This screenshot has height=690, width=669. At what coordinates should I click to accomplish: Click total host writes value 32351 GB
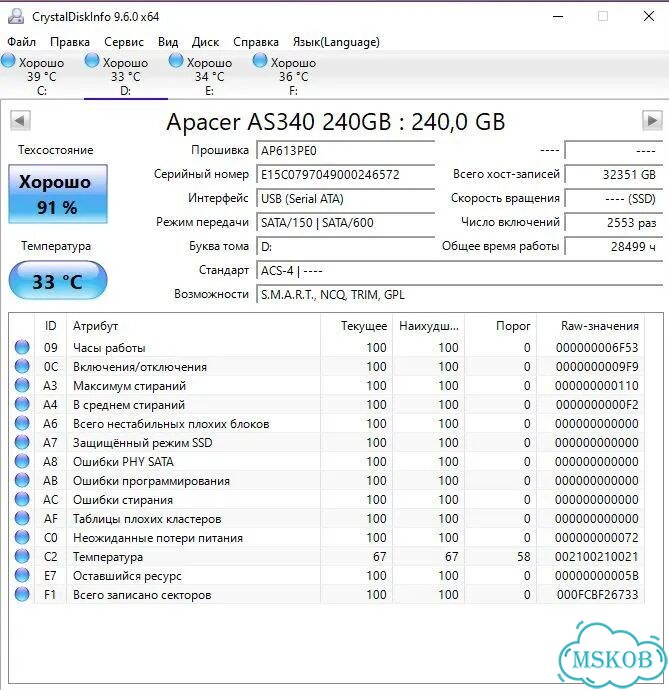click(614, 174)
